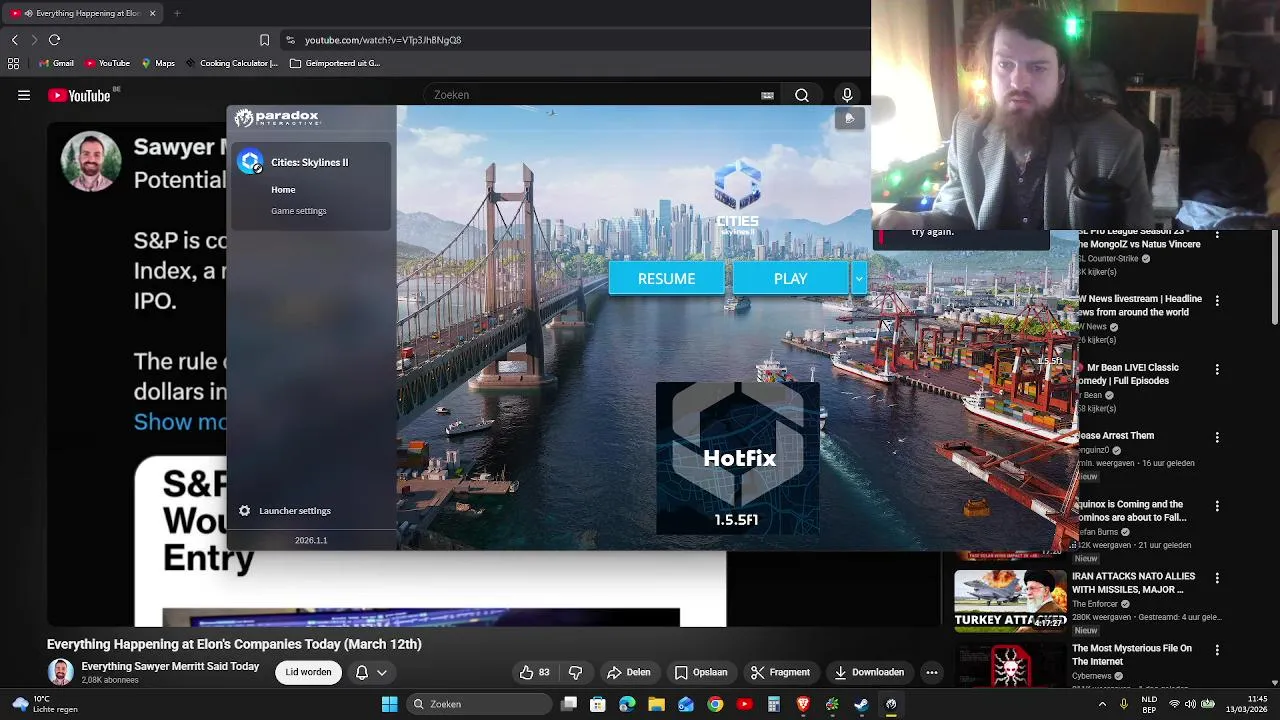Click the YouTube logo to go home
Screen dimensions: 1280x720
click(79, 95)
